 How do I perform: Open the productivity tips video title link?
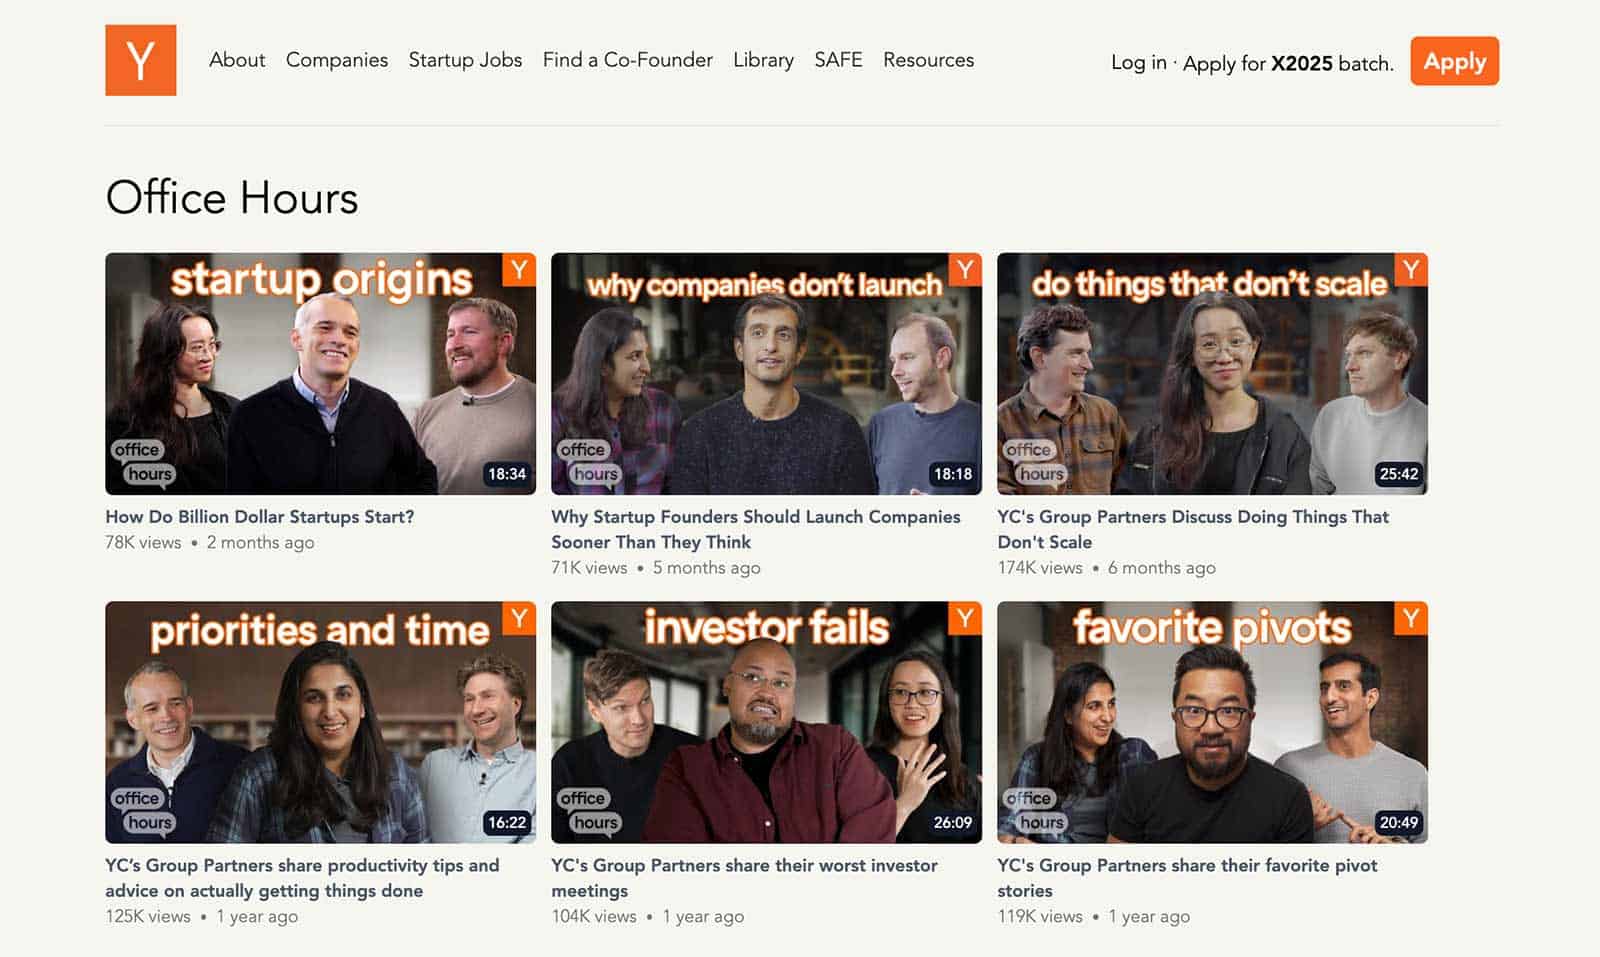tap(302, 878)
